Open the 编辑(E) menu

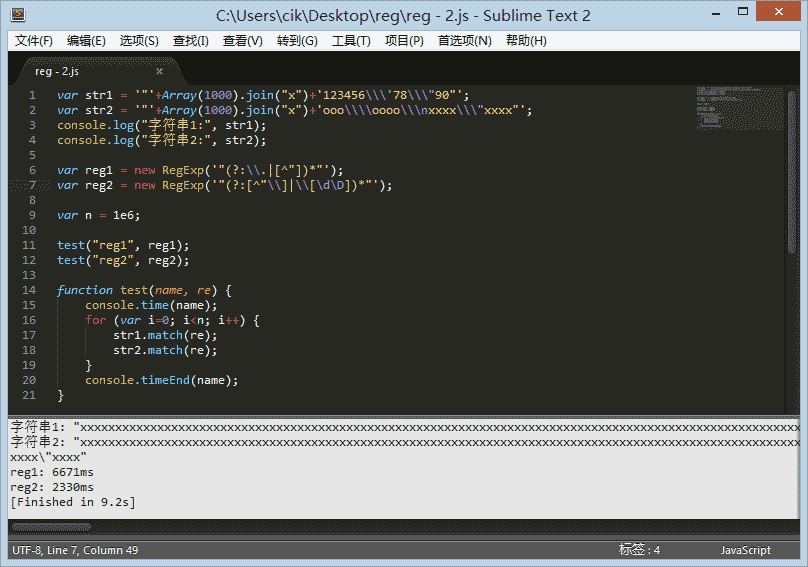86,41
